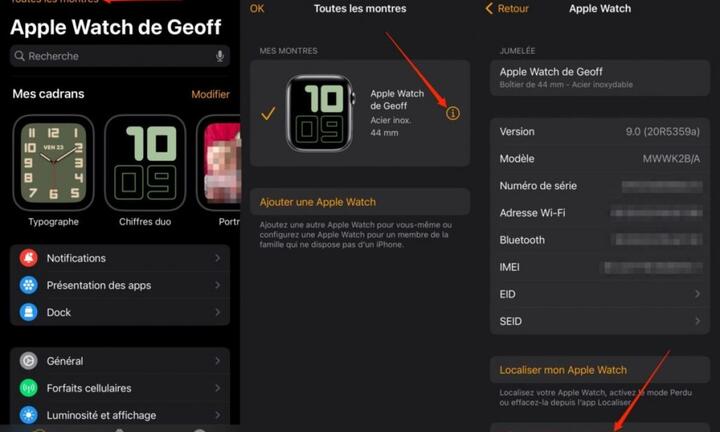The height and width of the screenshot is (432, 720).
Task: Open the Notifications bell icon entry
Action: point(28,258)
